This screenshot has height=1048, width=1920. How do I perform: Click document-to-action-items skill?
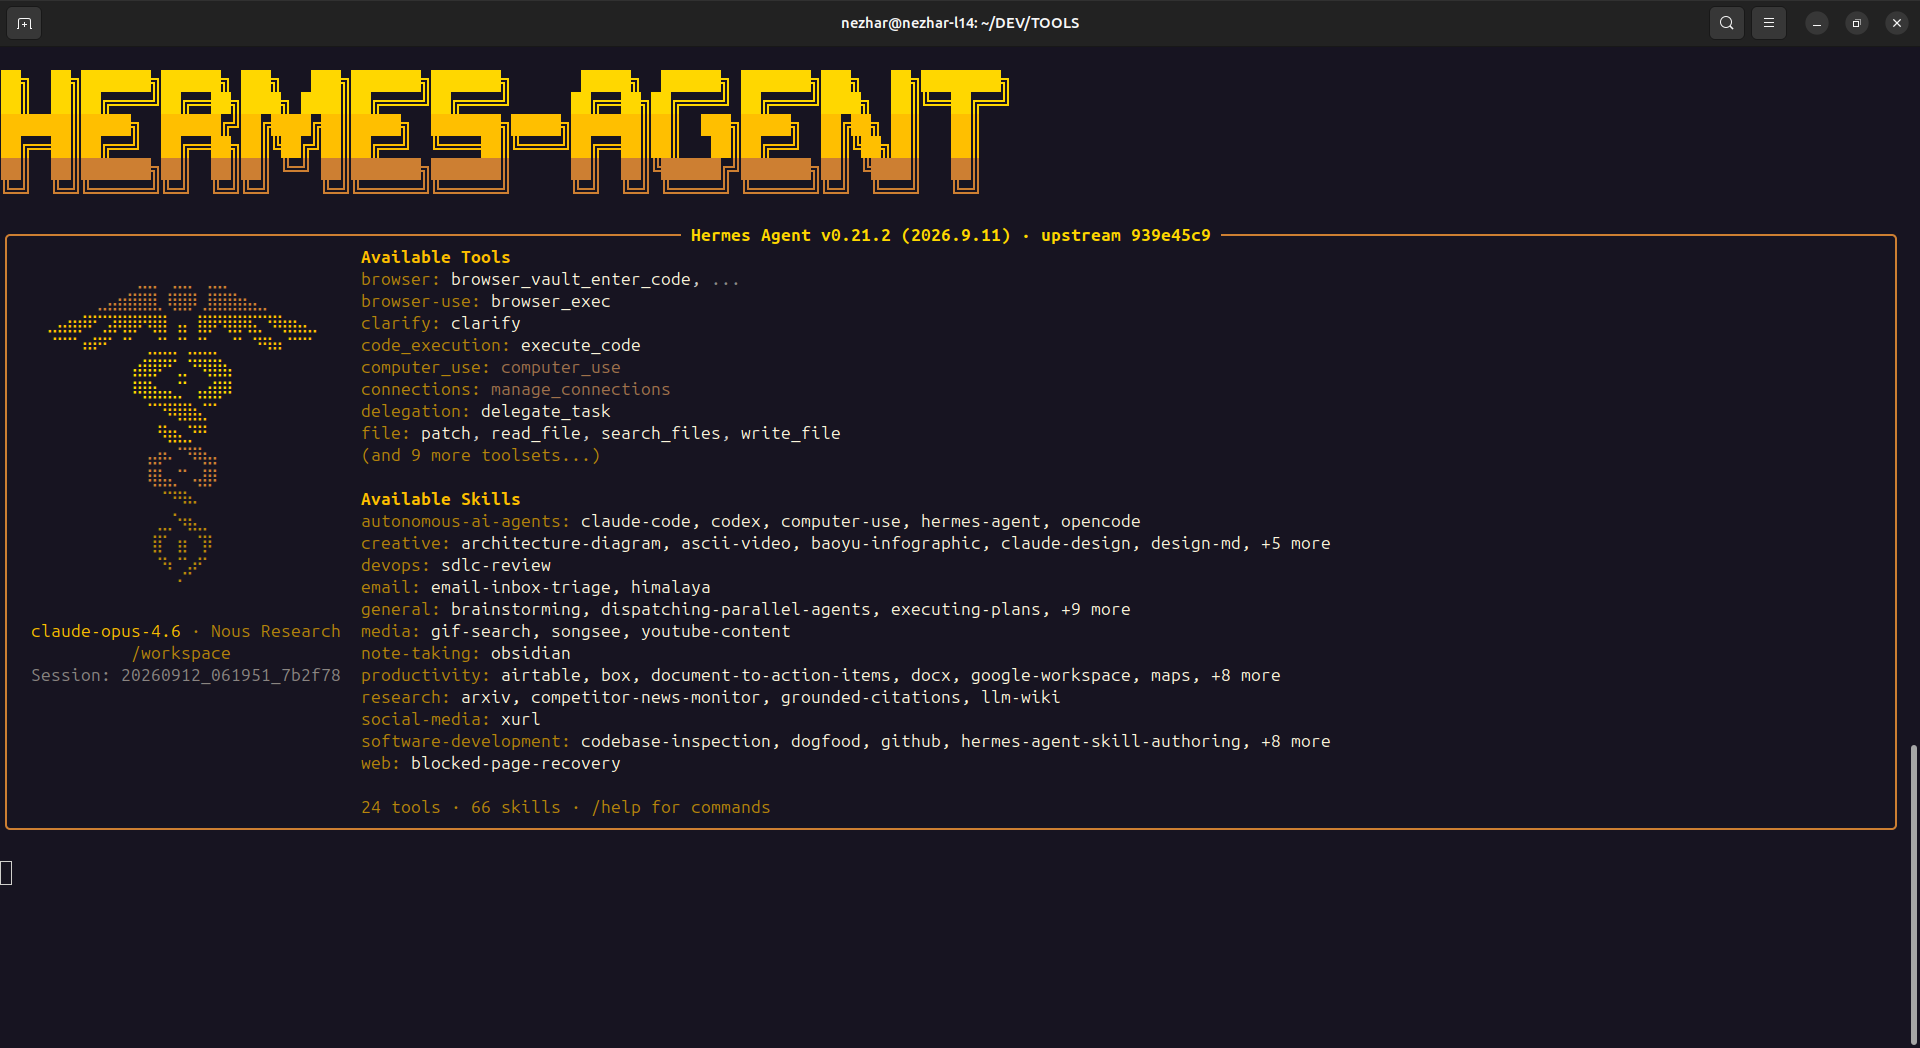coord(770,675)
